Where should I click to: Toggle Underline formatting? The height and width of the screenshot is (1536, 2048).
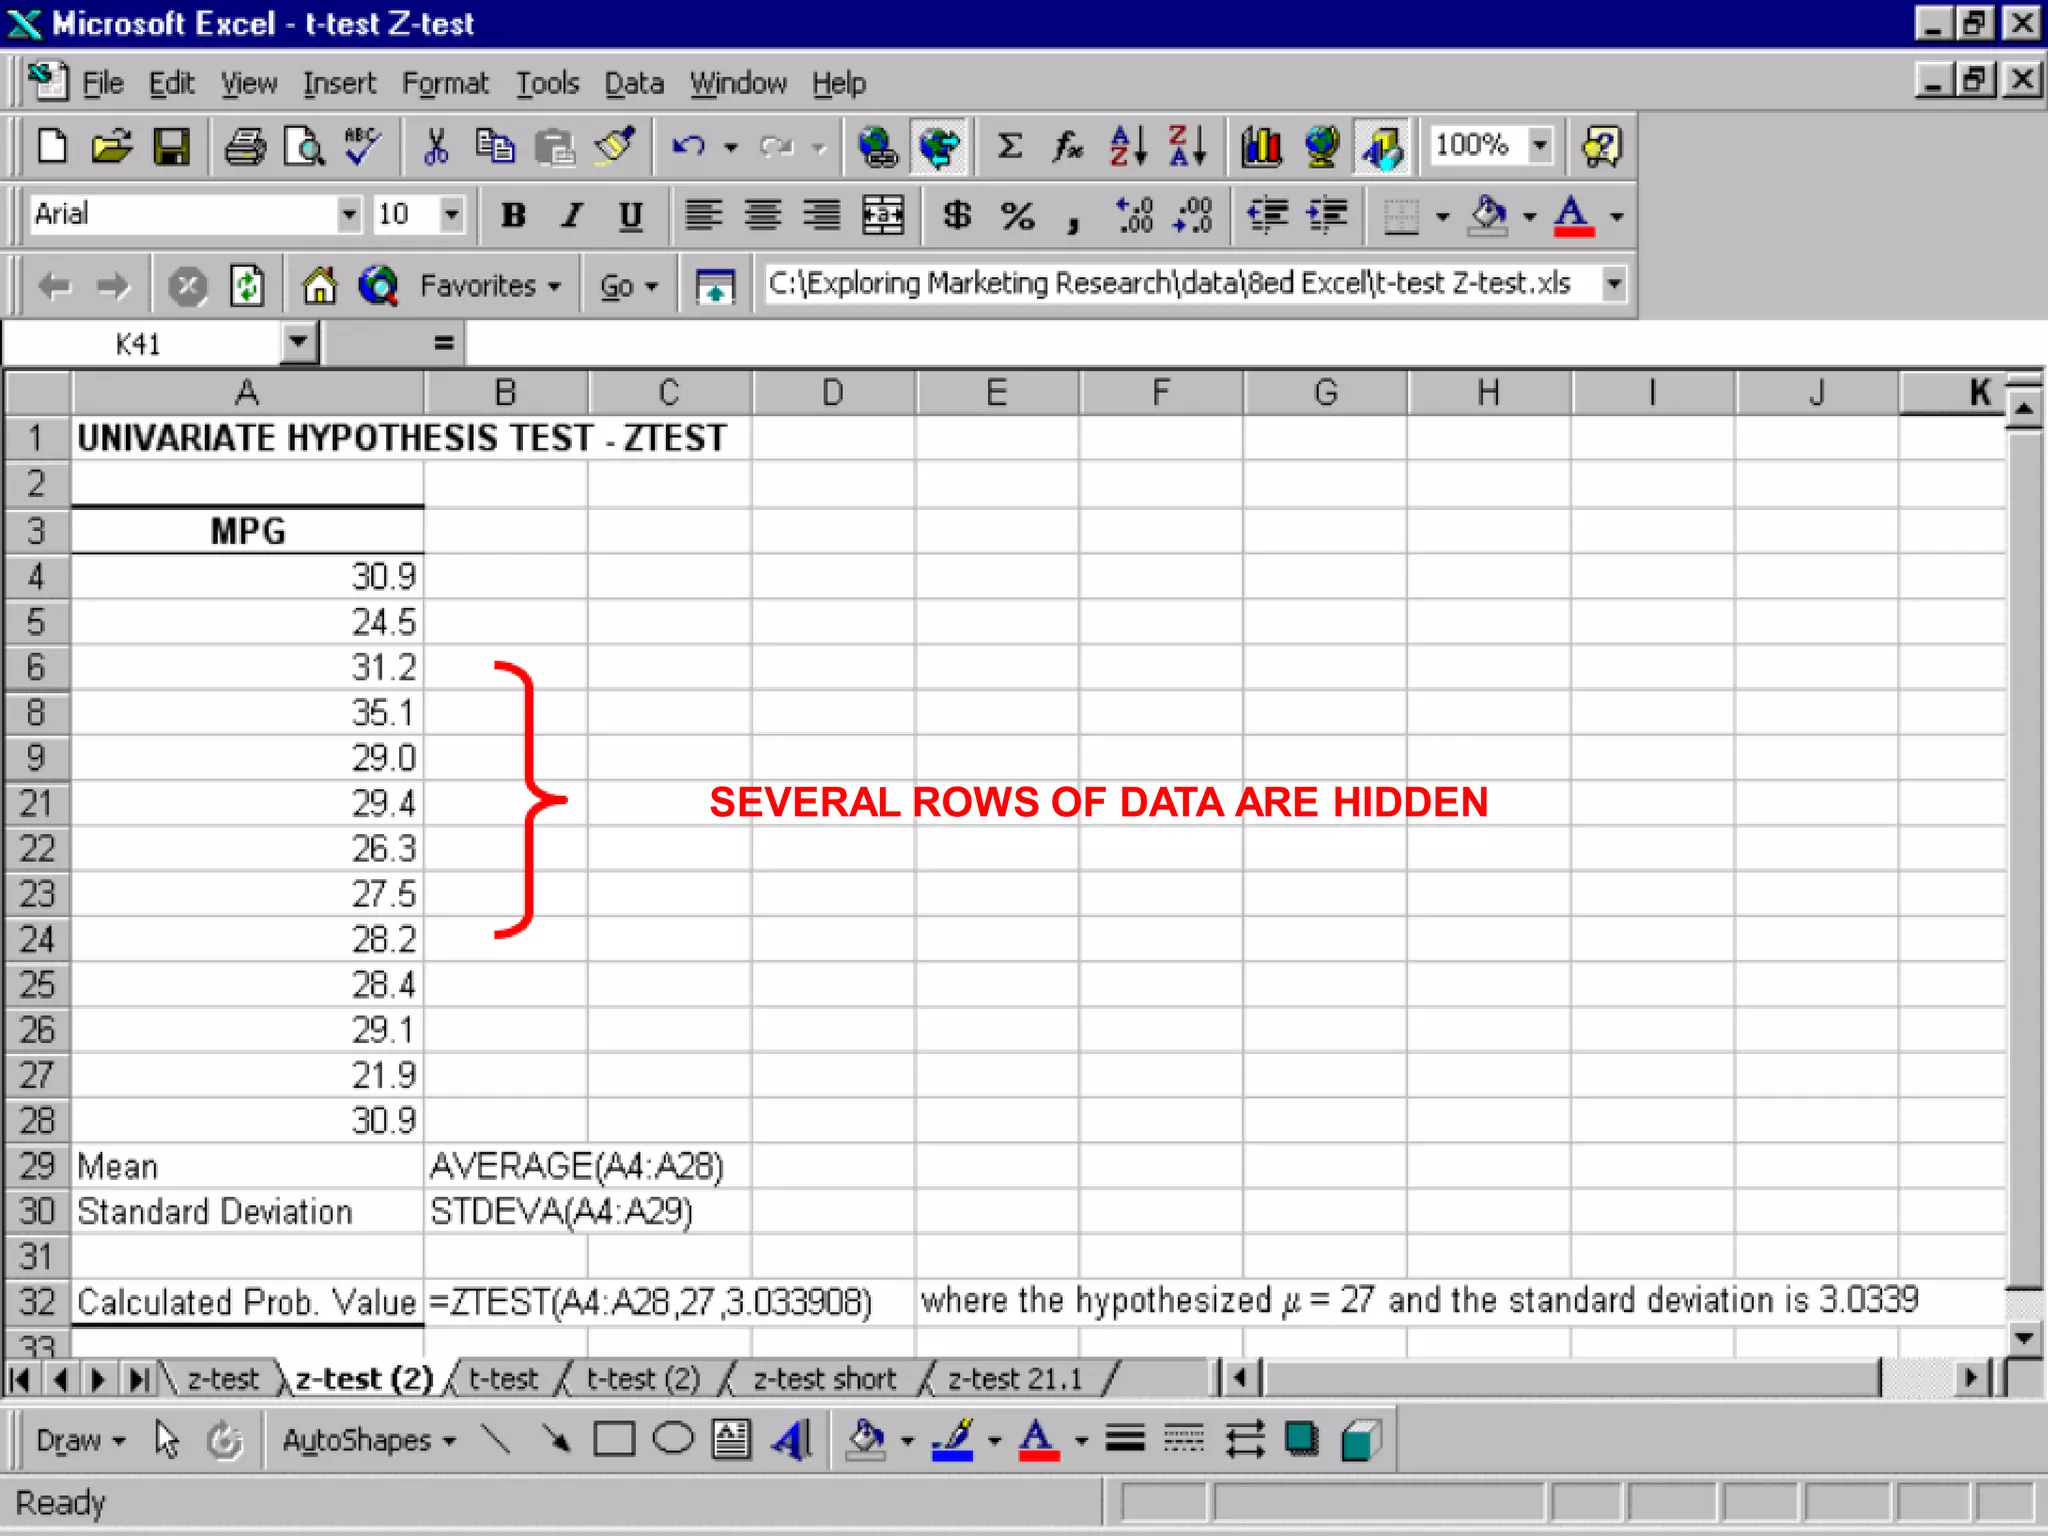[x=631, y=215]
